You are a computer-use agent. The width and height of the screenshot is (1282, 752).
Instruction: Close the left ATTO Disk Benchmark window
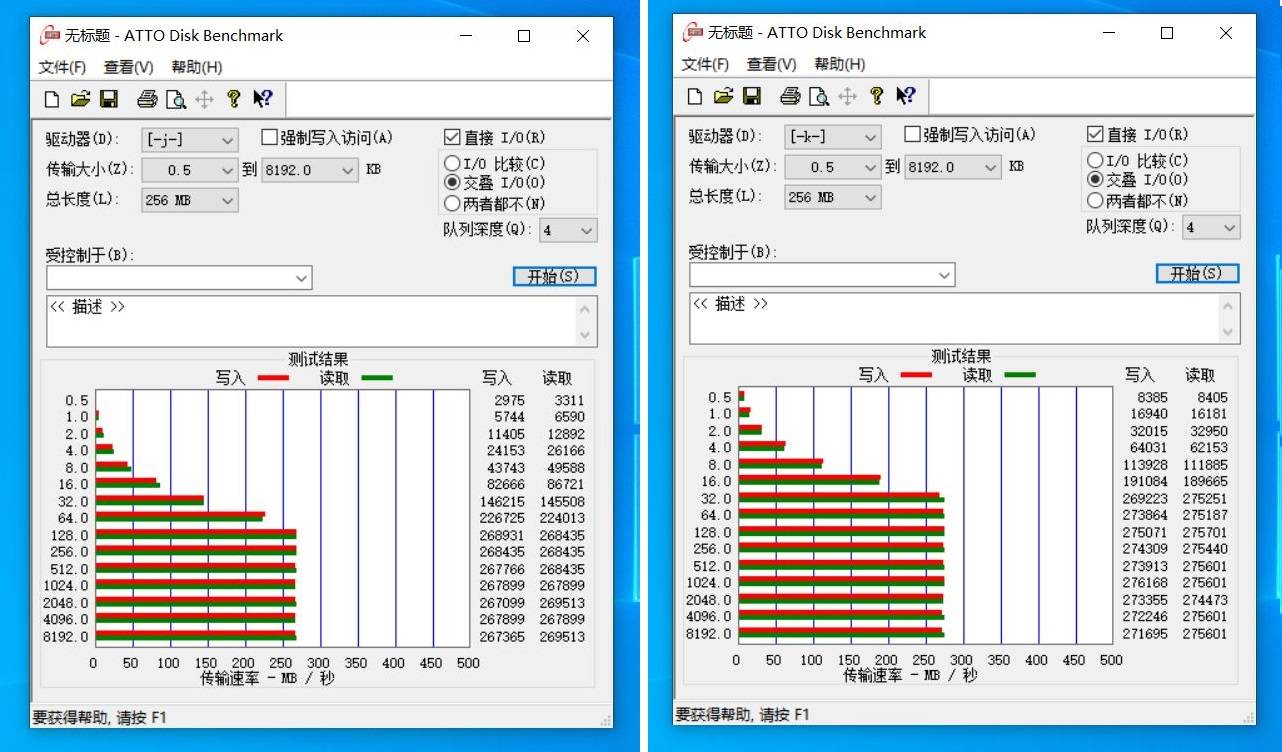click(x=583, y=36)
